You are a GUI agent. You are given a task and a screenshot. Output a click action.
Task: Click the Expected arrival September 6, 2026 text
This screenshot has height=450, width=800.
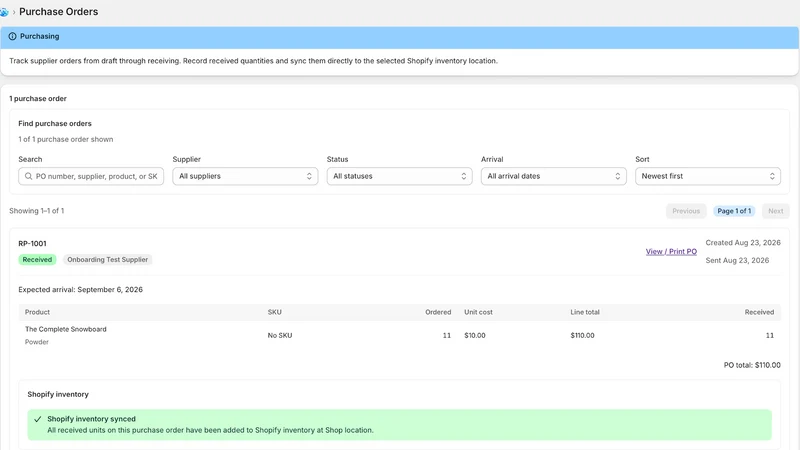coord(81,289)
